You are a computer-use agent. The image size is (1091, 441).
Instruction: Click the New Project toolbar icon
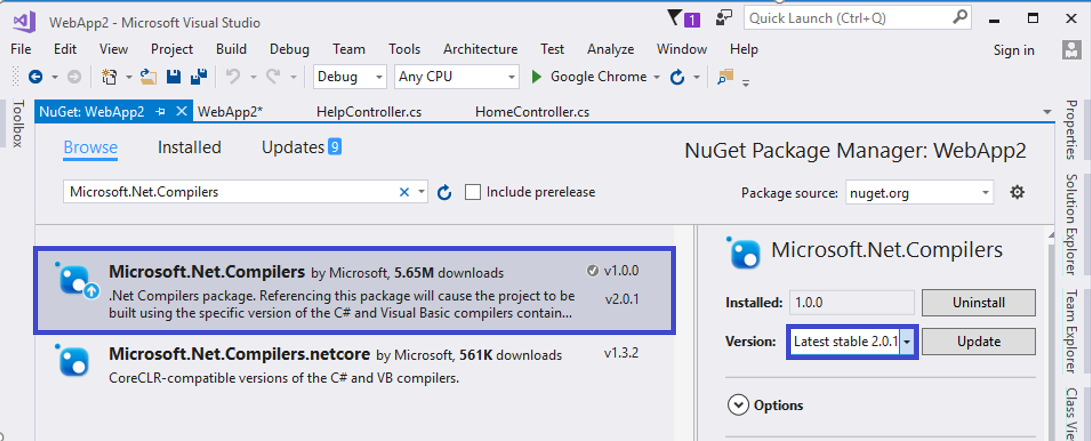click(109, 77)
